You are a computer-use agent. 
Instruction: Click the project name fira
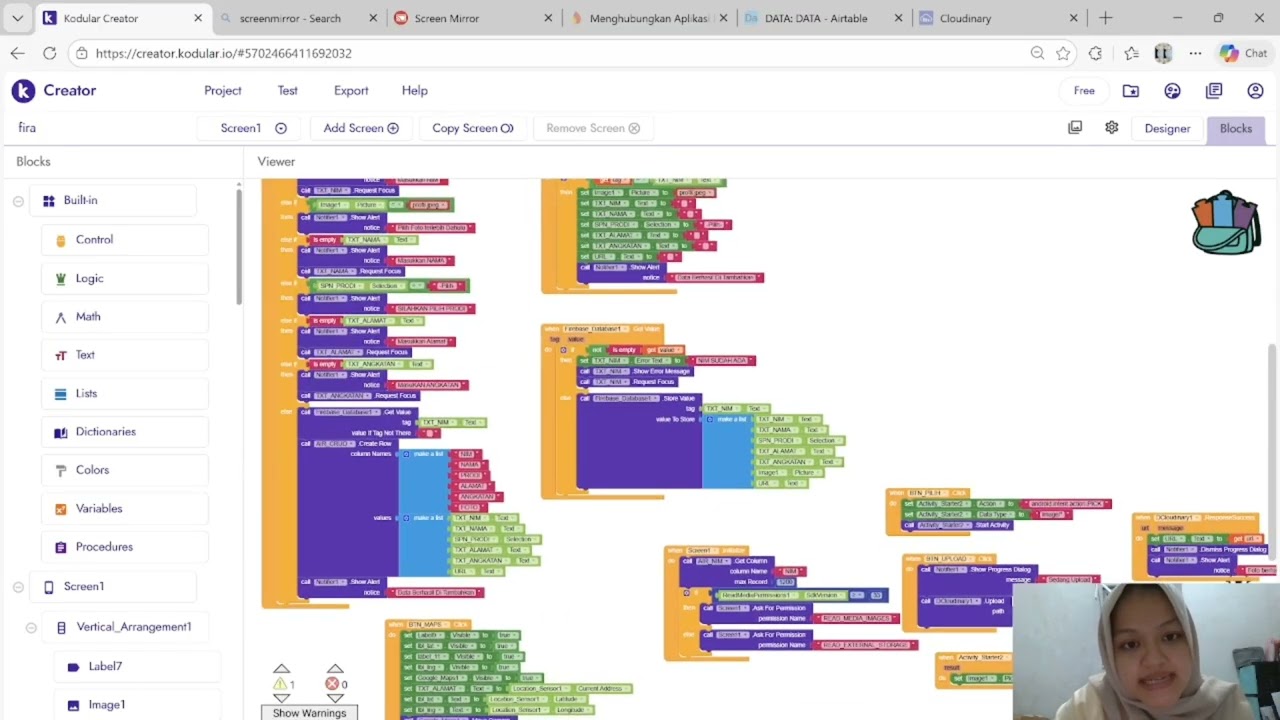coord(27,128)
